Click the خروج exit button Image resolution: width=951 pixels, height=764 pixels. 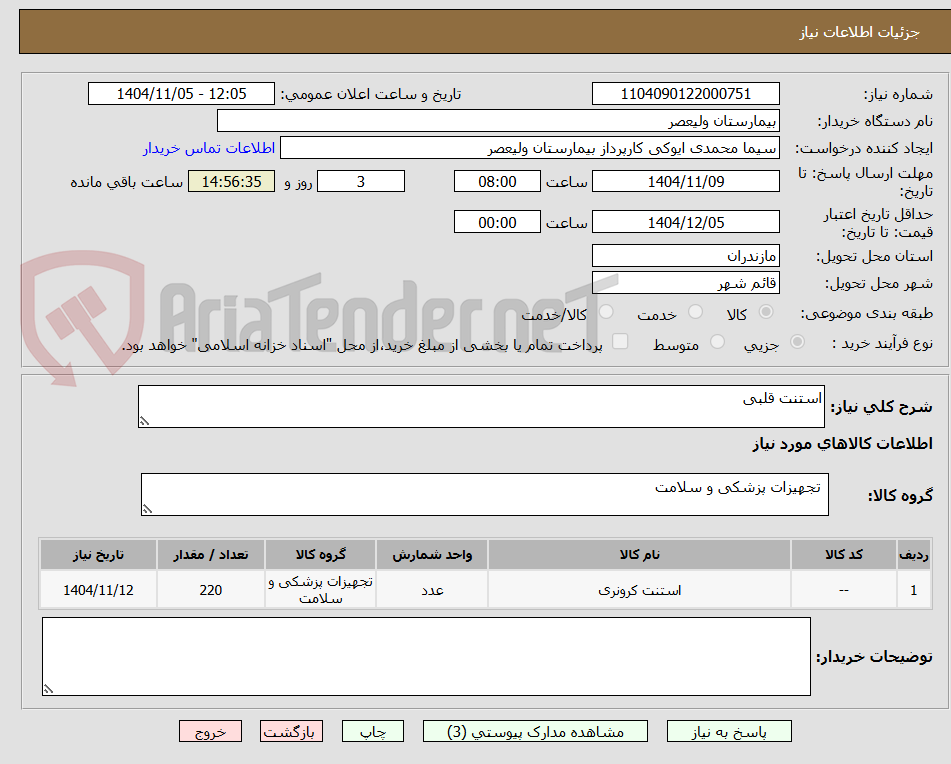210,731
